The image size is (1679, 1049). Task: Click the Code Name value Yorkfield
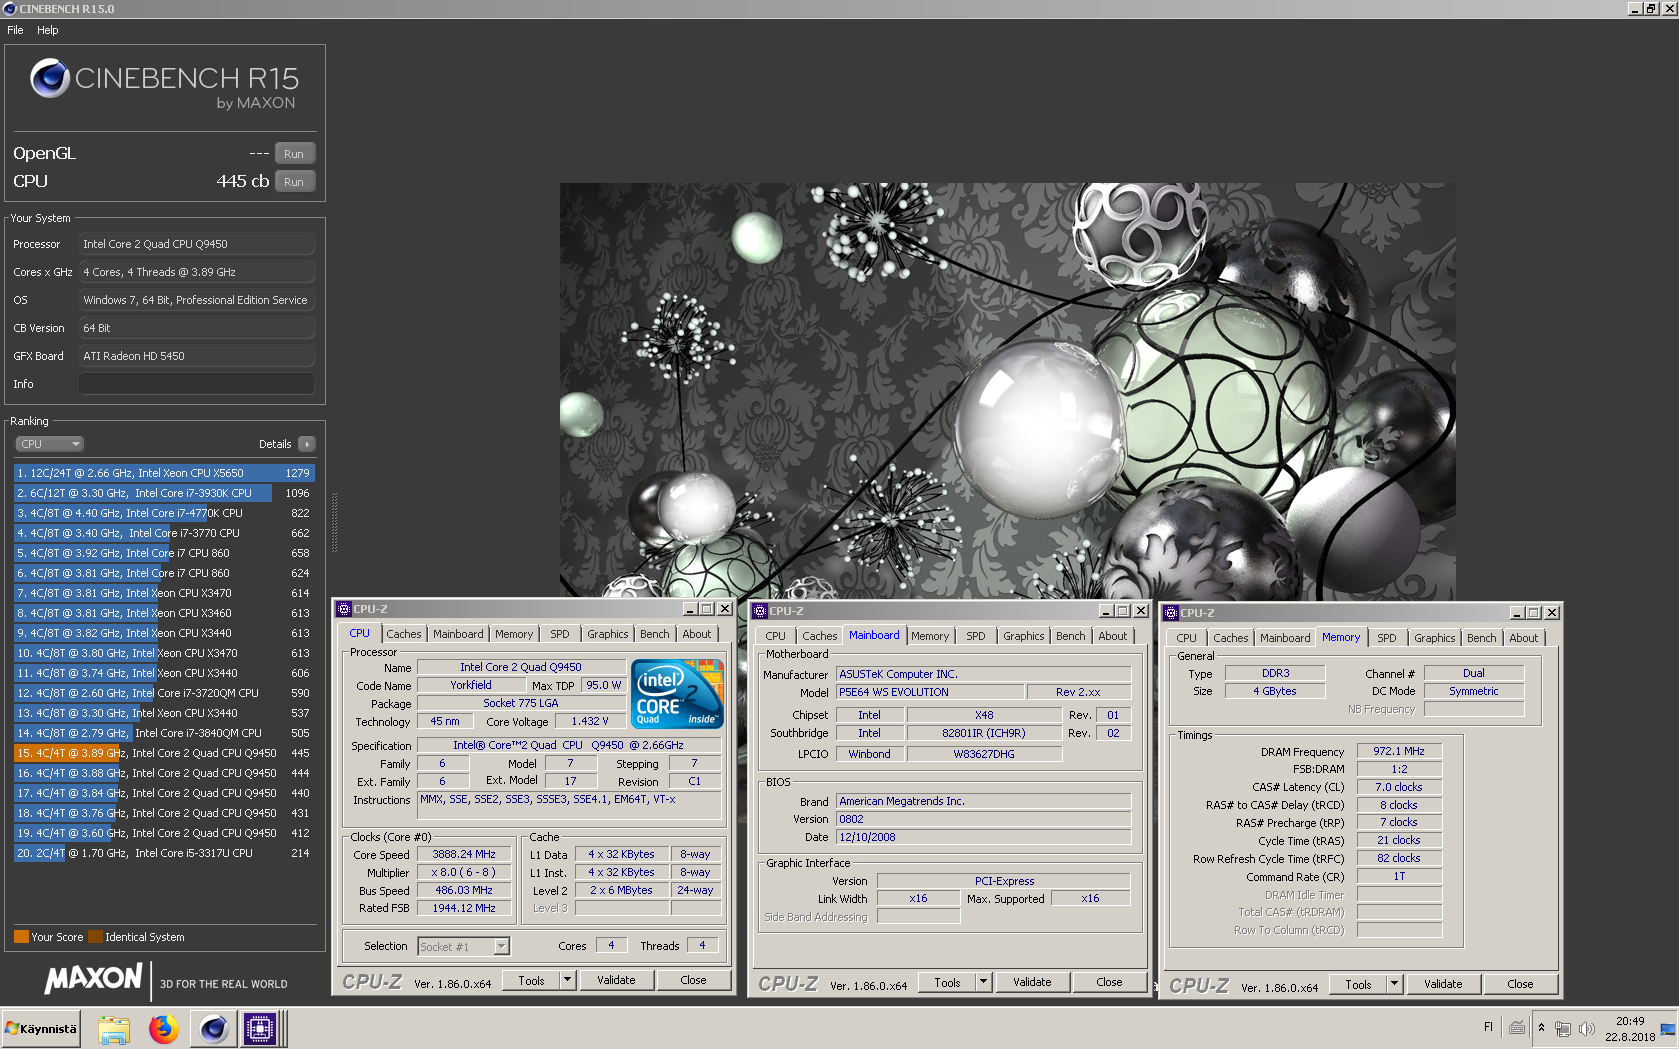471,685
